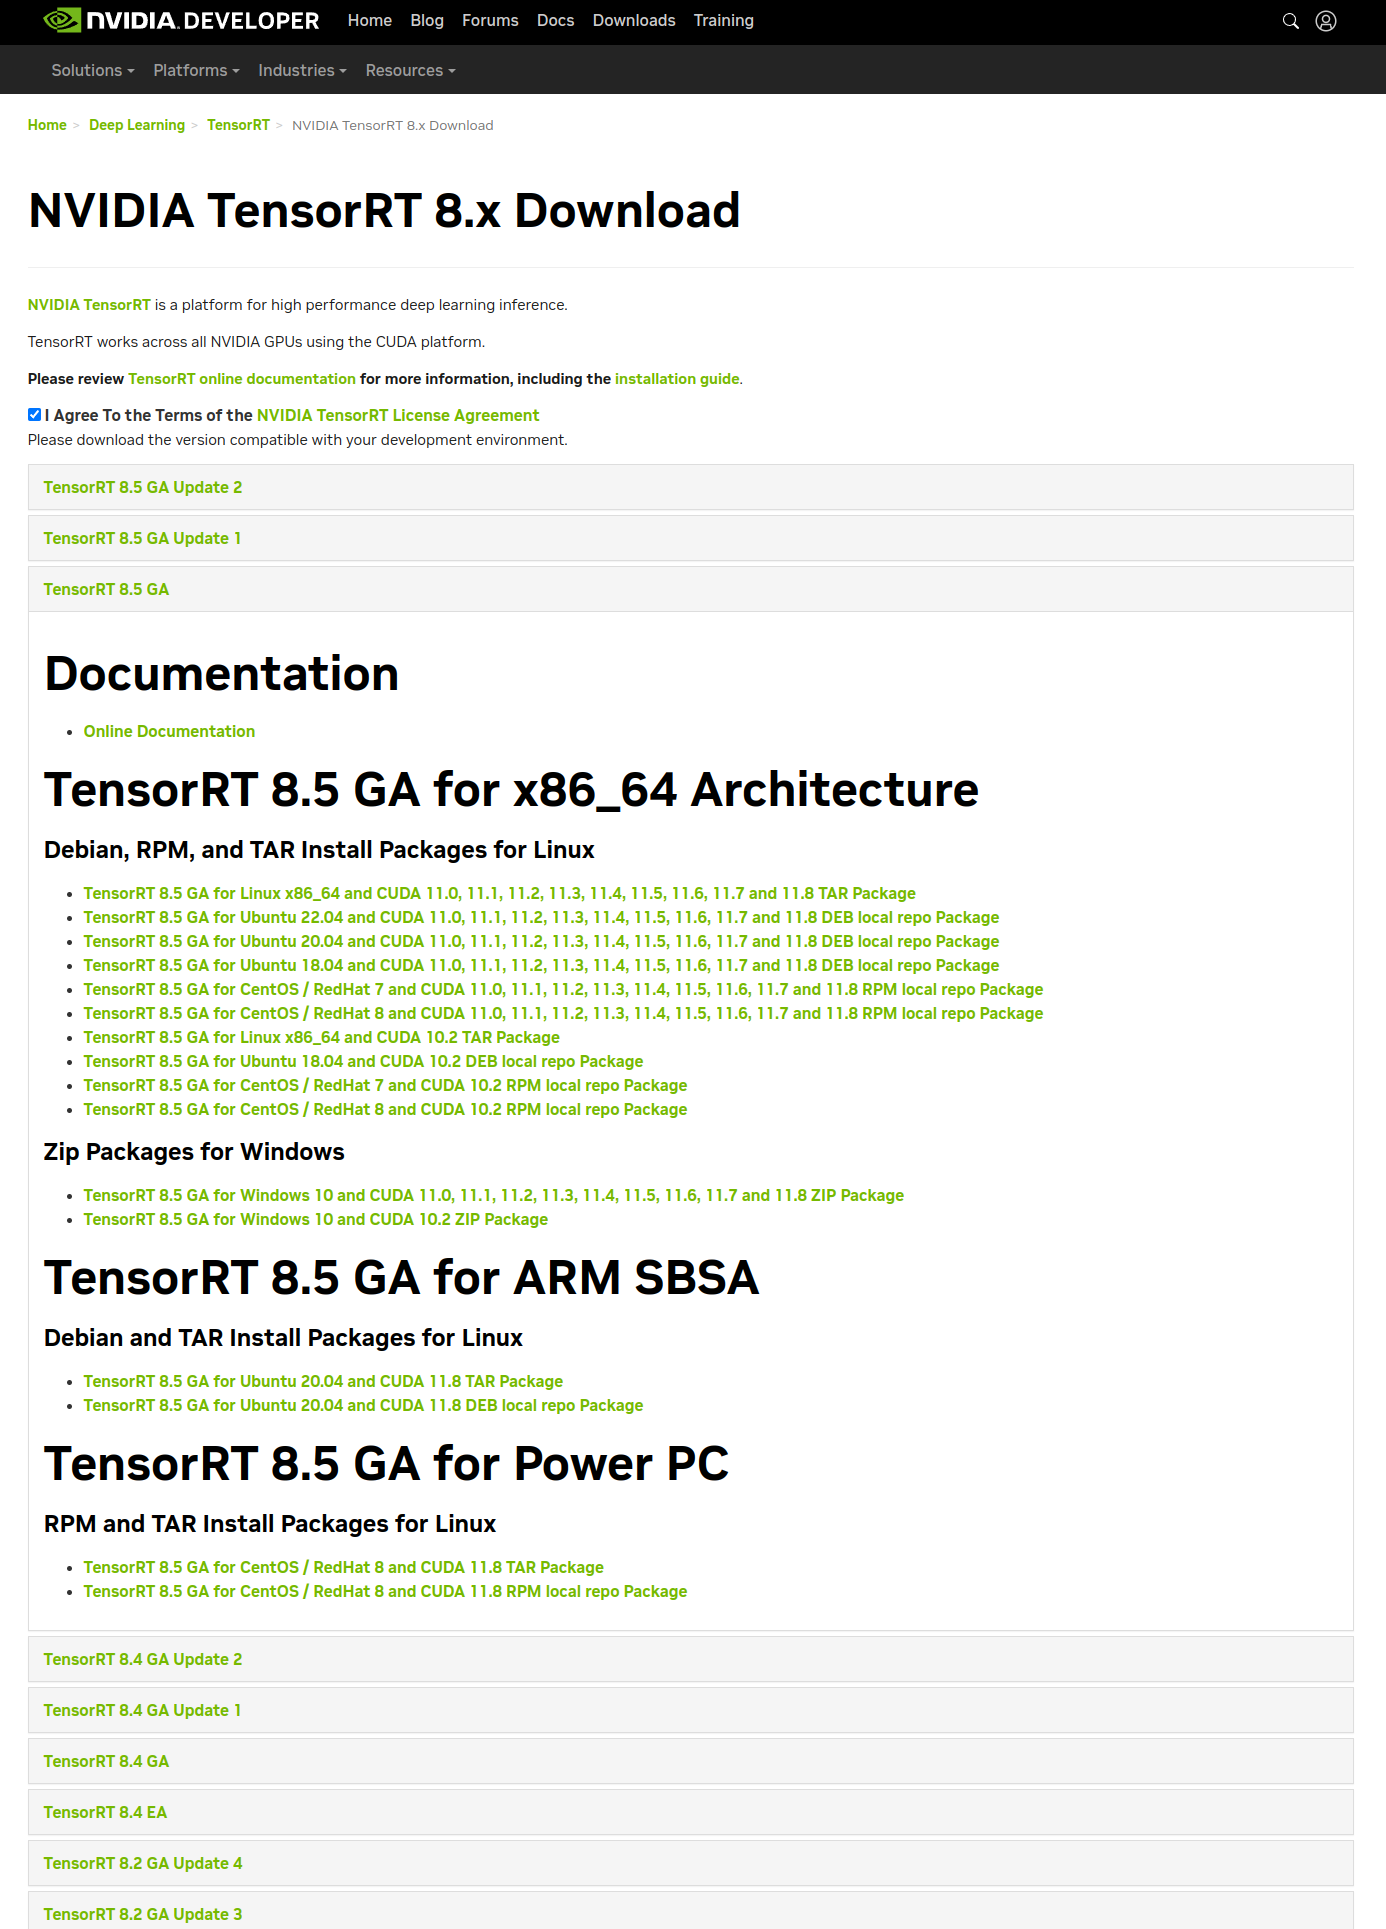This screenshot has width=1386, height=1929.
Task: Click the Home breadcrumb link
Action: (47, 125)
